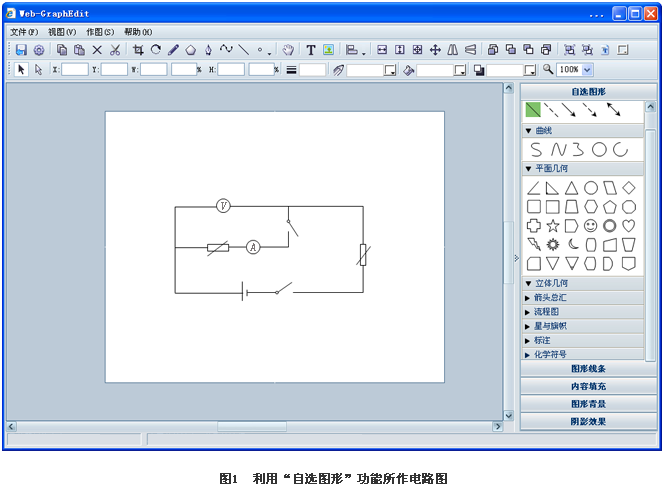663x484 pixels.
Task: Pick the lightning bolt shape
Action: (x=534, y=244)
